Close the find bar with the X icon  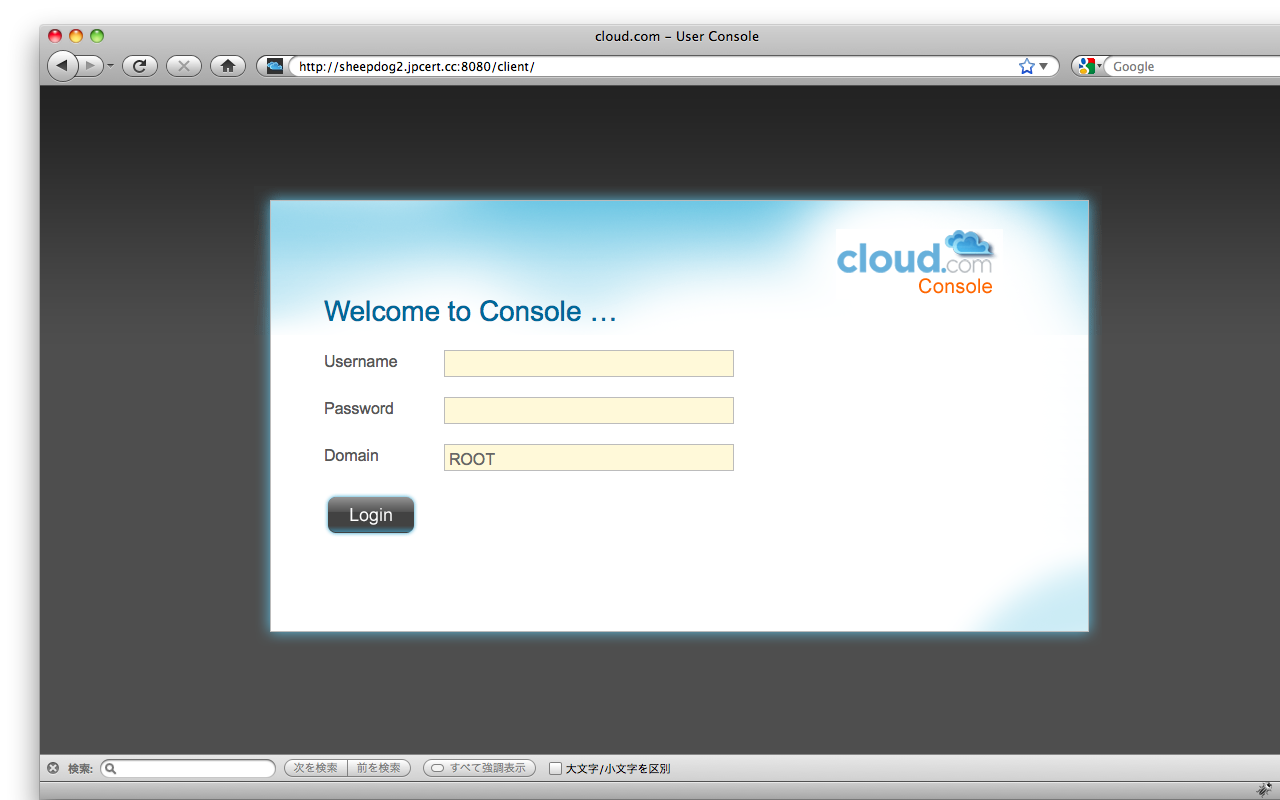[x=53, y=768]
